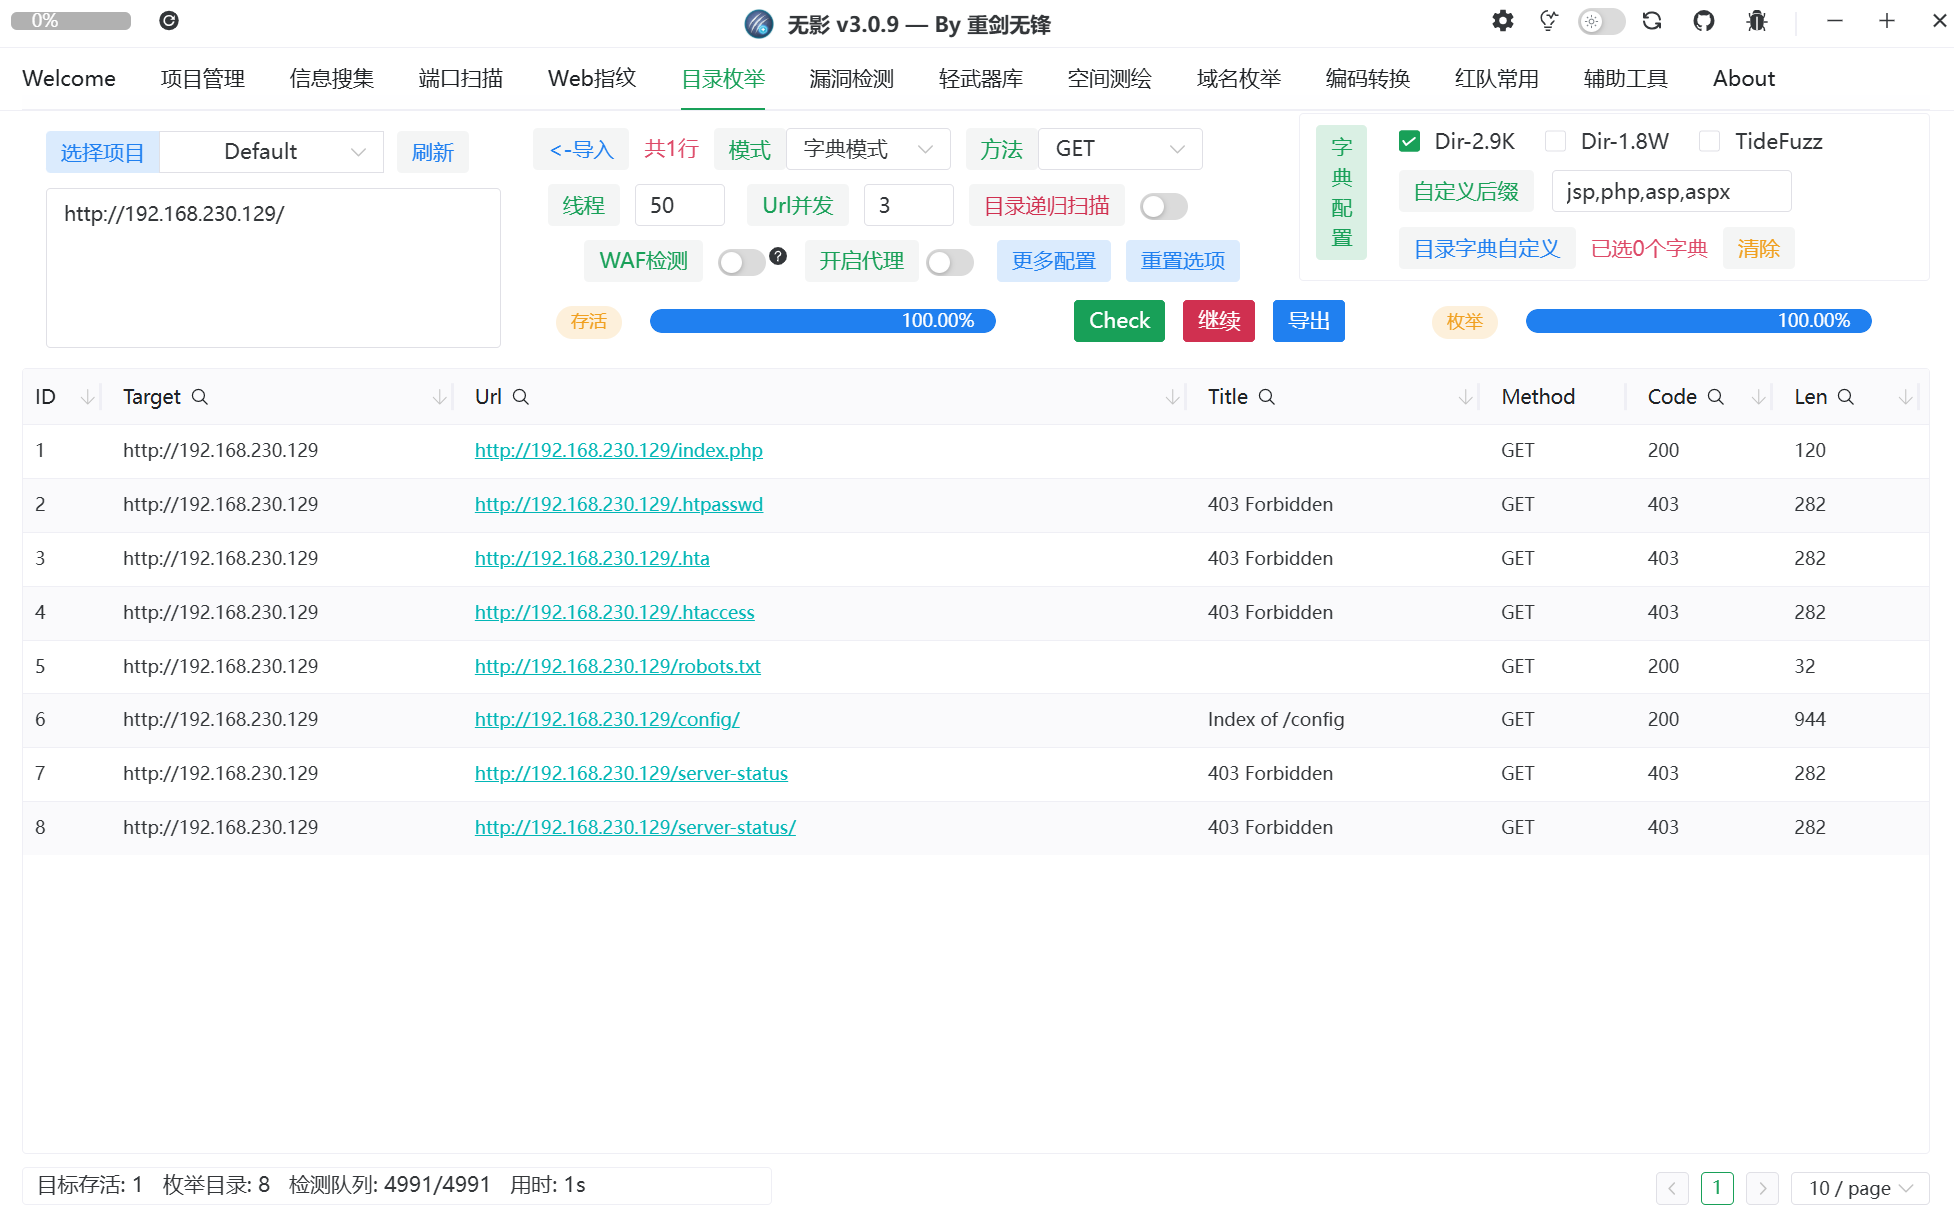This screenshot has height=1232, width=1954.
Task: Toggle the light/dark theme switch
Action: pyautogui.click(x=1601, y=21)
